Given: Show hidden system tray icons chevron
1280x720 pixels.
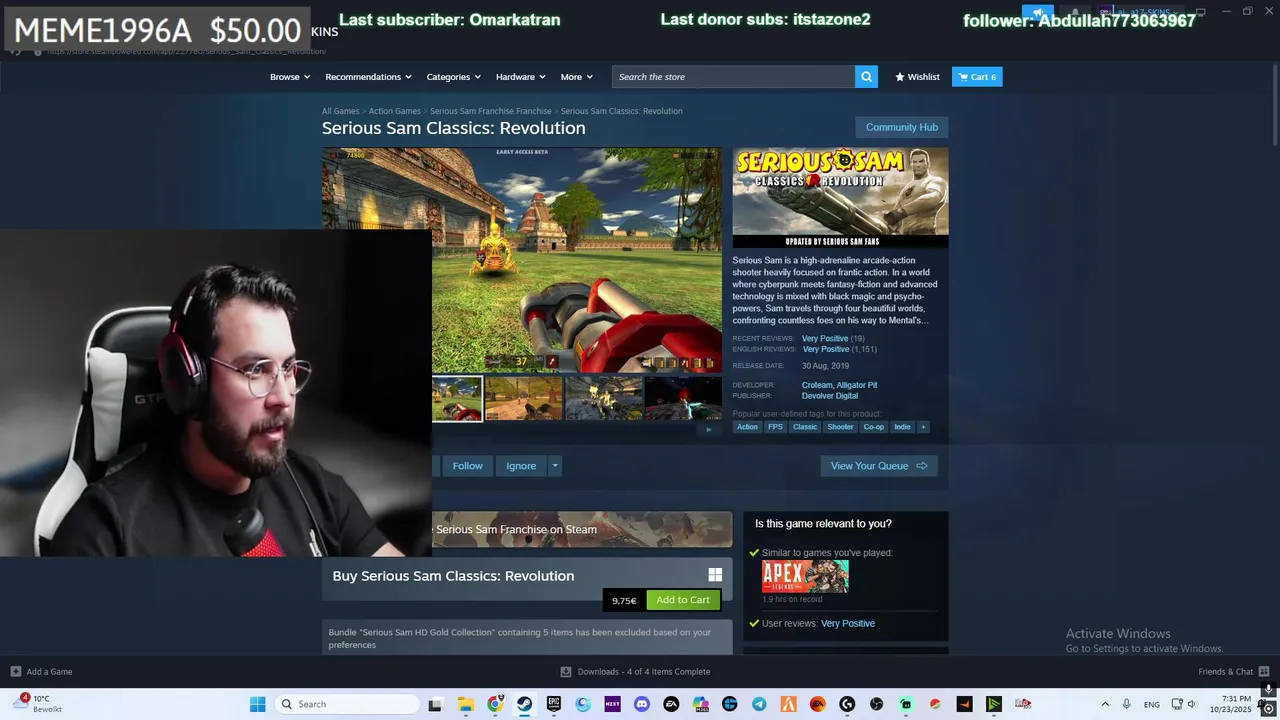Looking at the screenshot, I should click(1105, 704).
